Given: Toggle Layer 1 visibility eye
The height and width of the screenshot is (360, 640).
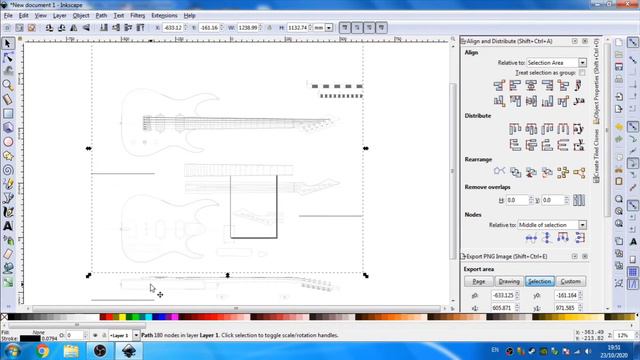Looking at the screenshot, I should point(95,335).
